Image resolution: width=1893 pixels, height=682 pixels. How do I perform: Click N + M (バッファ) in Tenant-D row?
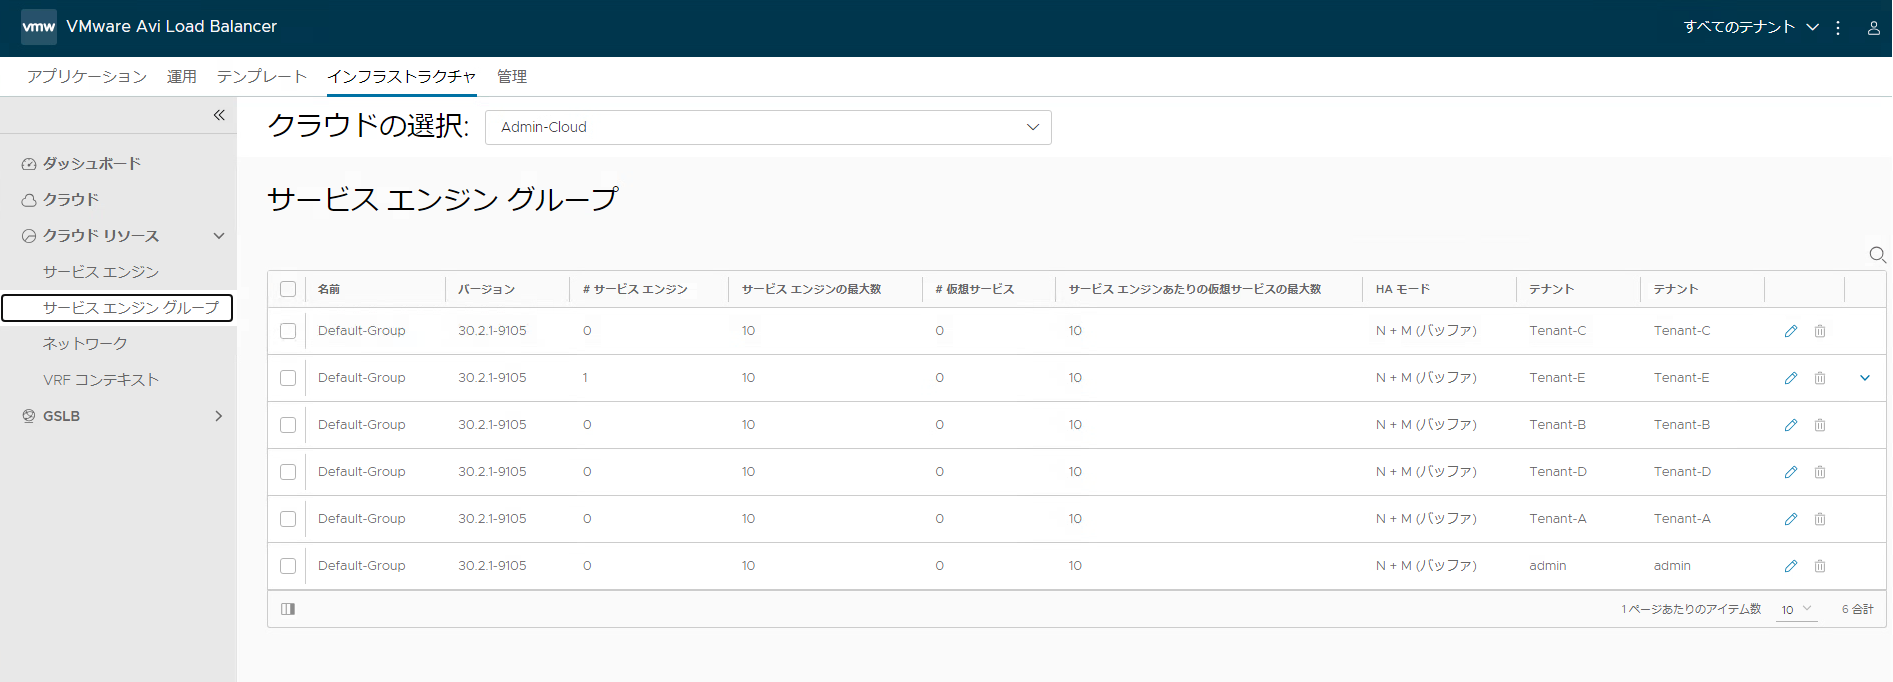pos(1426,472)
